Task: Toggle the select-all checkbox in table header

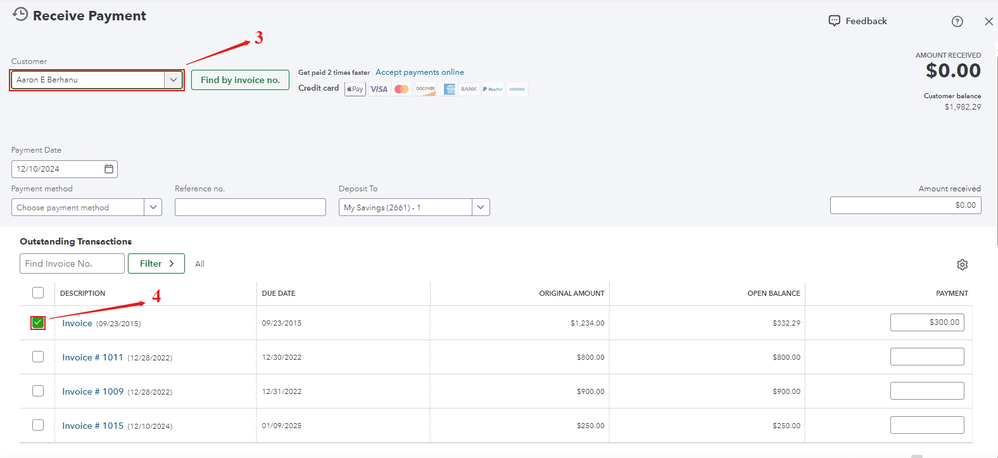Action: point(38,293)
